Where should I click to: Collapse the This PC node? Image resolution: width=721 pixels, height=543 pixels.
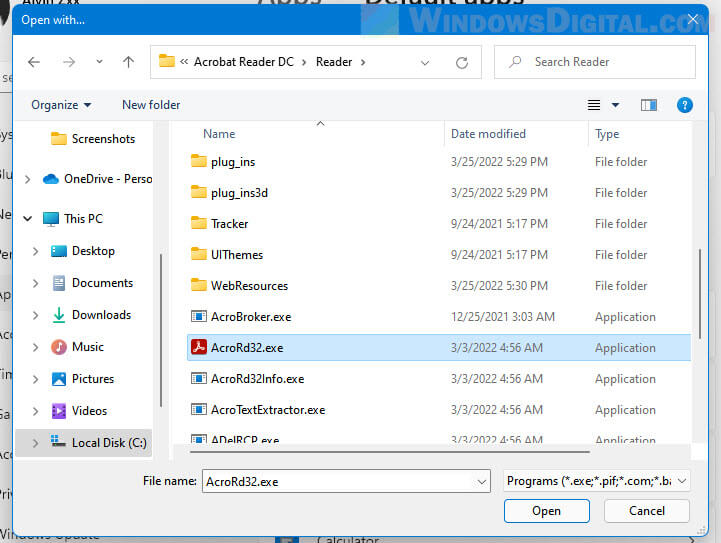point(28,219)
